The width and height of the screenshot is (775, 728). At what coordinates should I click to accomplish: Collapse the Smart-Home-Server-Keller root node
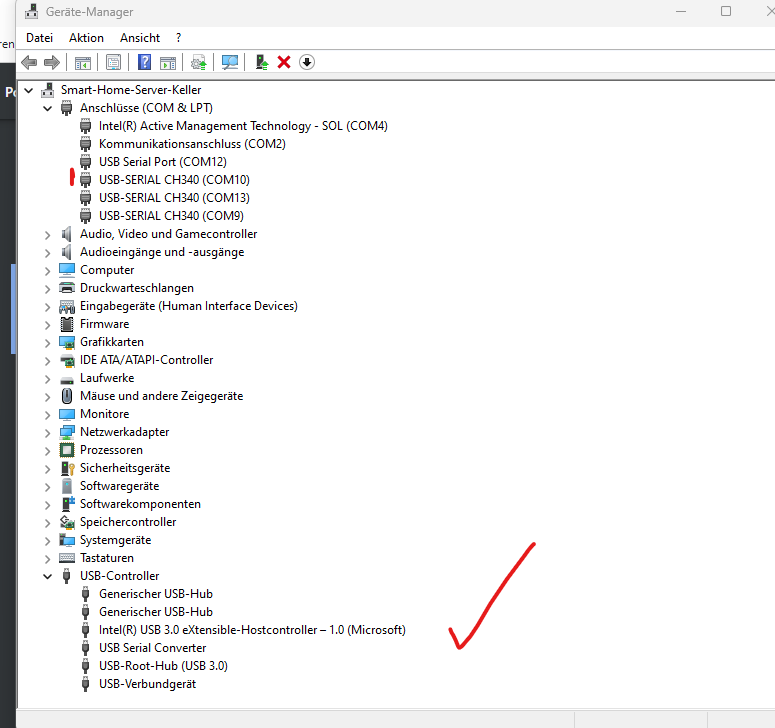coord(29,90)
